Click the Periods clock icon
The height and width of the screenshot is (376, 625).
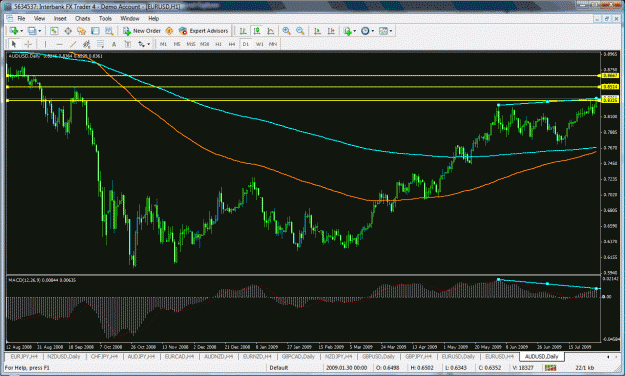[x=365, y=31]
